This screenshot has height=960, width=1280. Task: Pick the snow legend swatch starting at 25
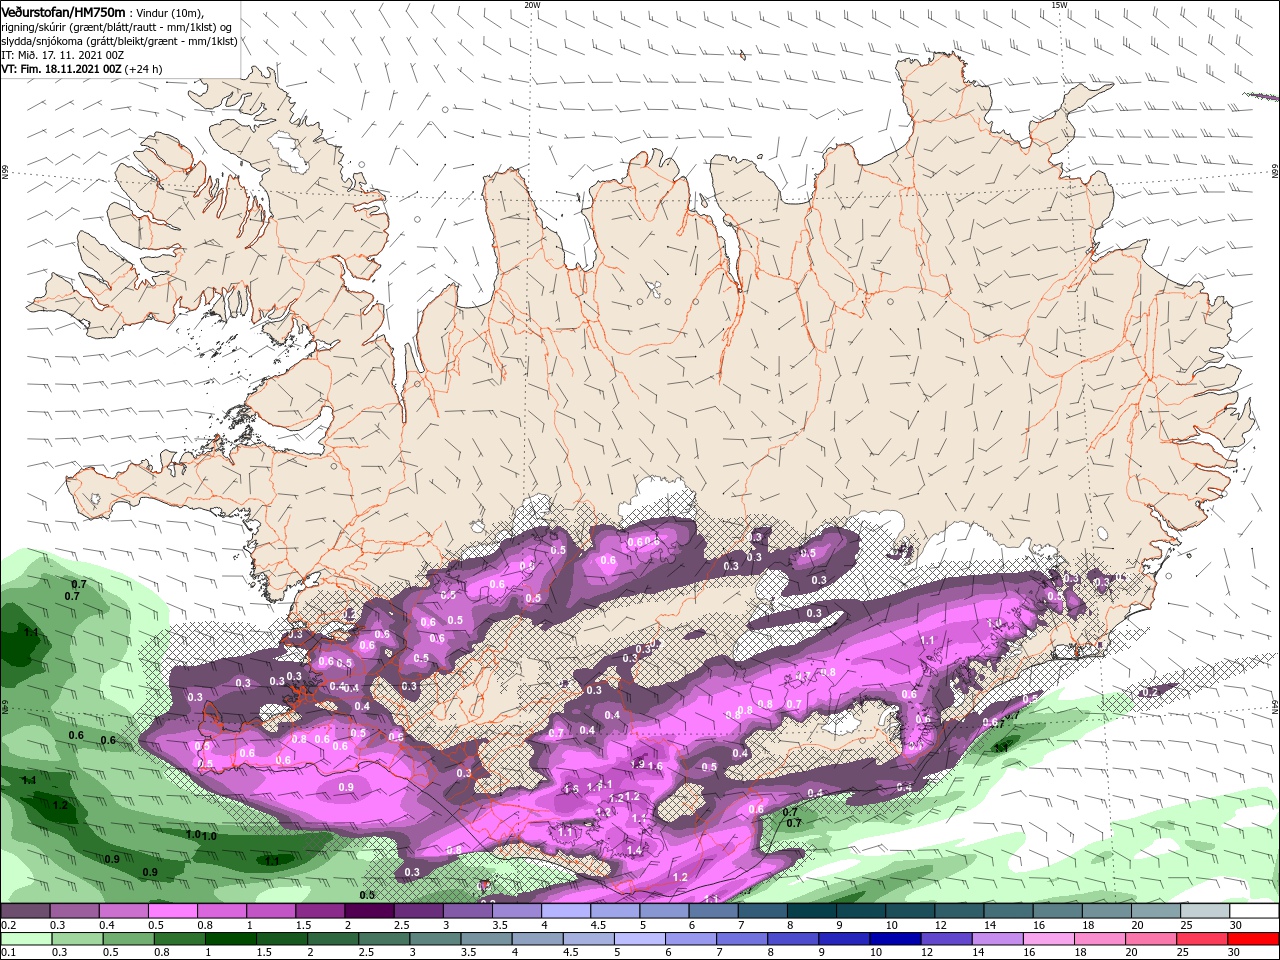pyautogui.click(x=1205, y=911)
